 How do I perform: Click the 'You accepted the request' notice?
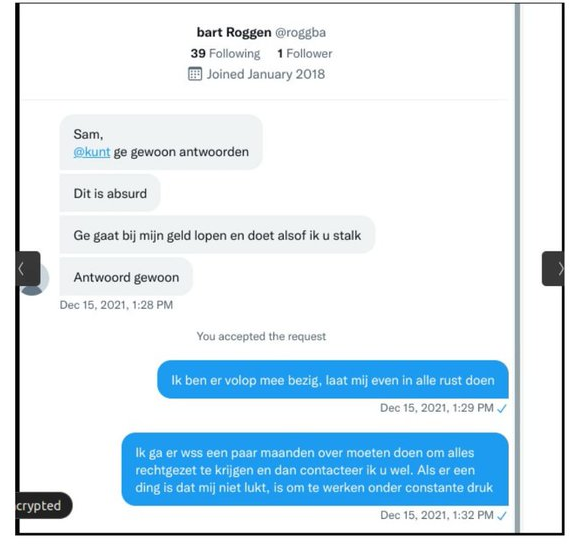click(x=261, y=336)
